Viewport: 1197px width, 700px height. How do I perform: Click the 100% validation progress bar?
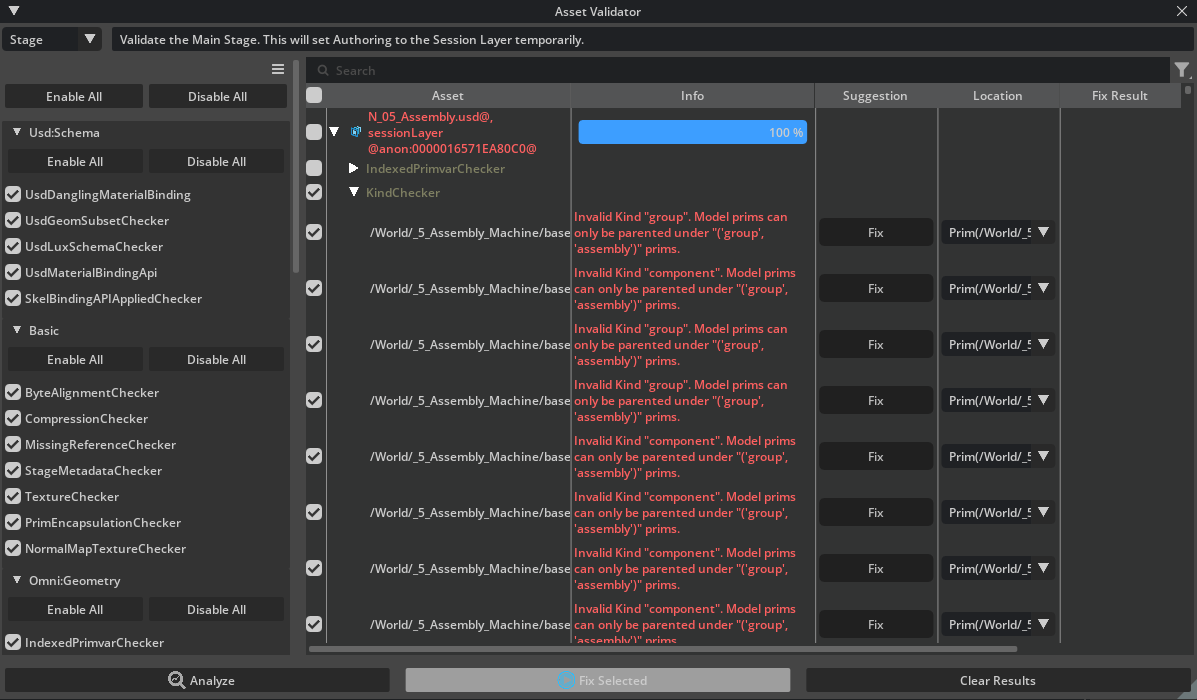click(692, 133)
